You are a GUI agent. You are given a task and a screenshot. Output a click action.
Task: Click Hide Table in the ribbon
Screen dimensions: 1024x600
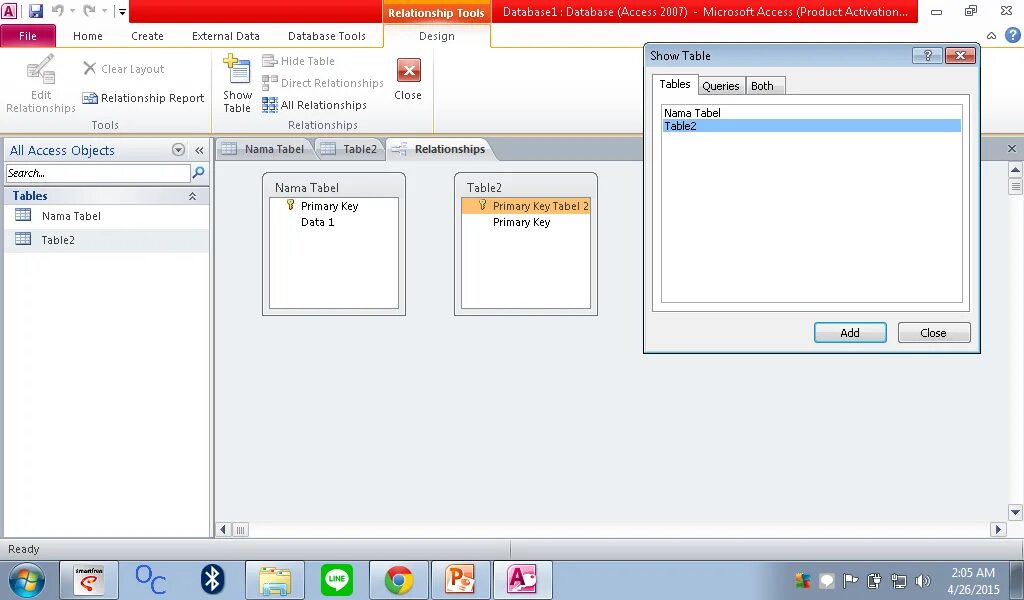[x=298, y=61]
